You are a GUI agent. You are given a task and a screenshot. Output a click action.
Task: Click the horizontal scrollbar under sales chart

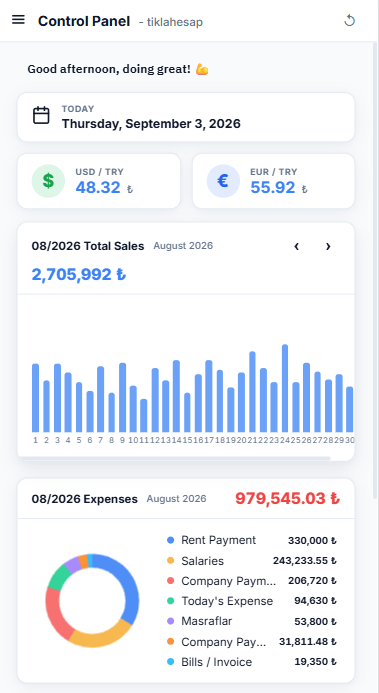point(174,458)
